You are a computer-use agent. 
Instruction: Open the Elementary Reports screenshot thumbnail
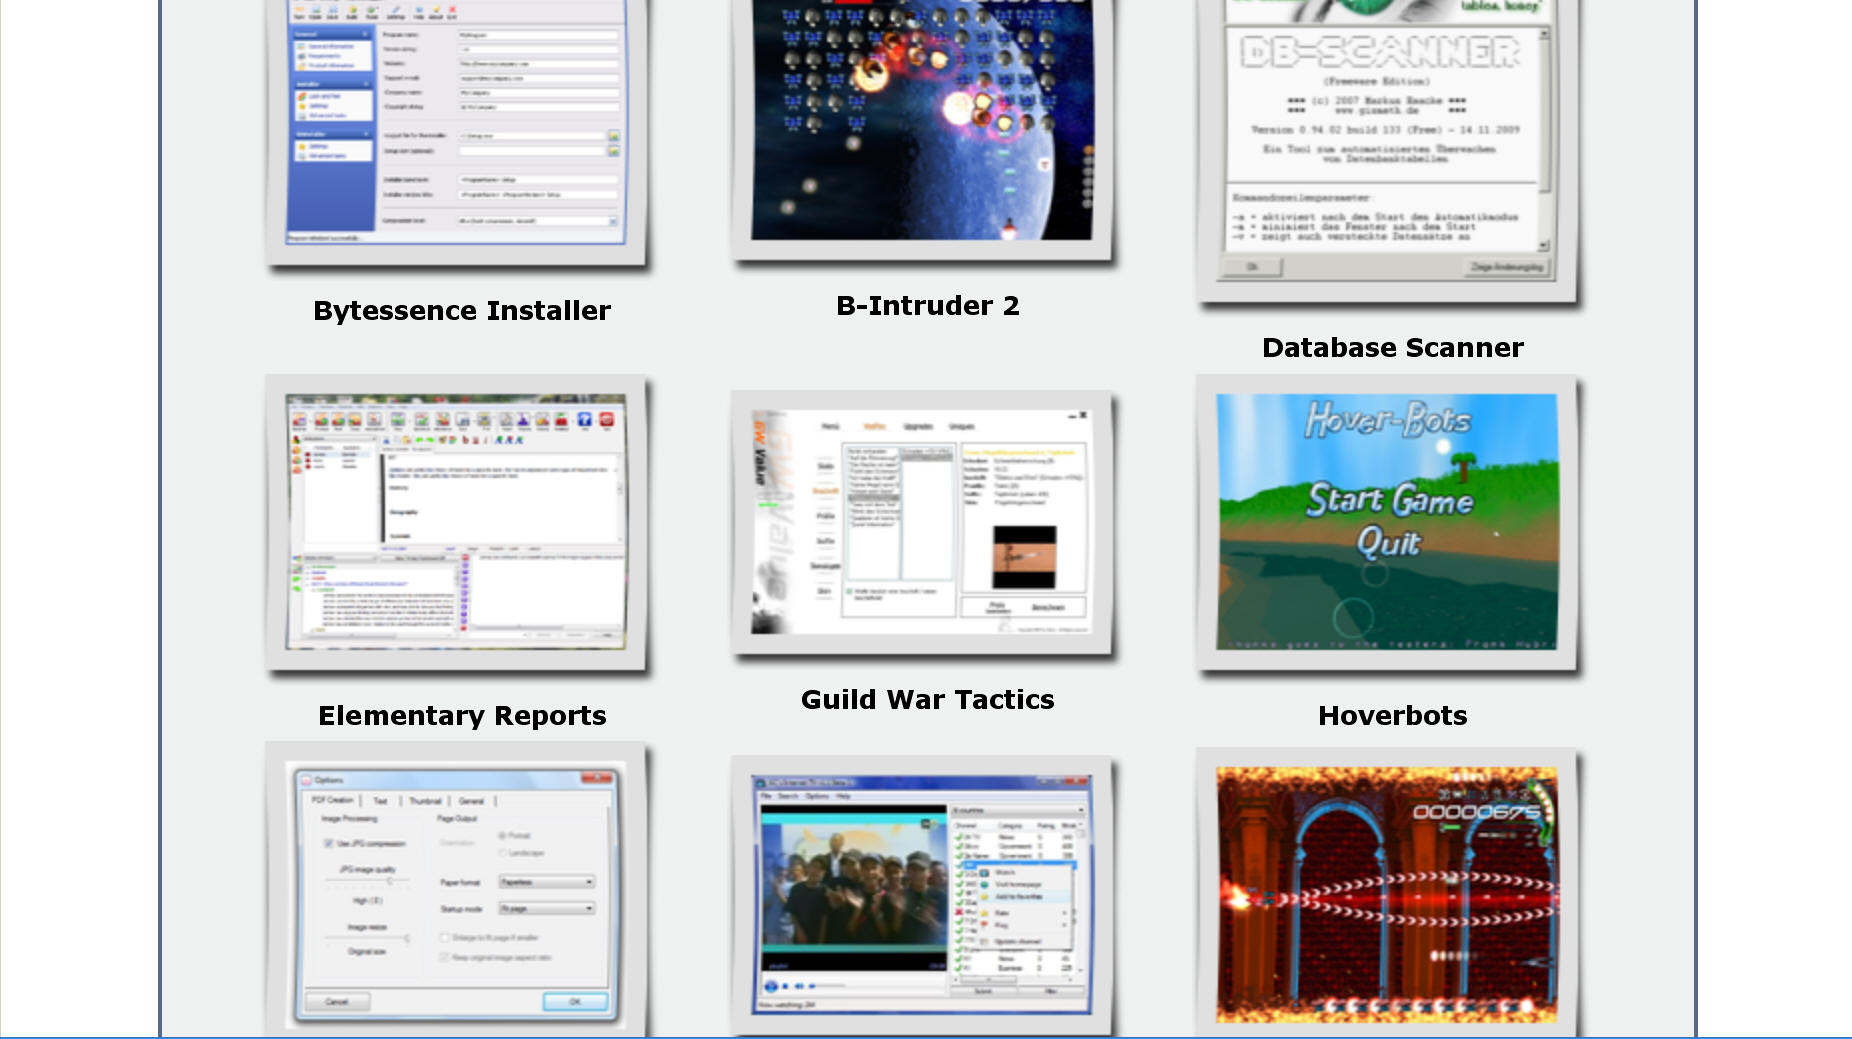pos(456,521)
